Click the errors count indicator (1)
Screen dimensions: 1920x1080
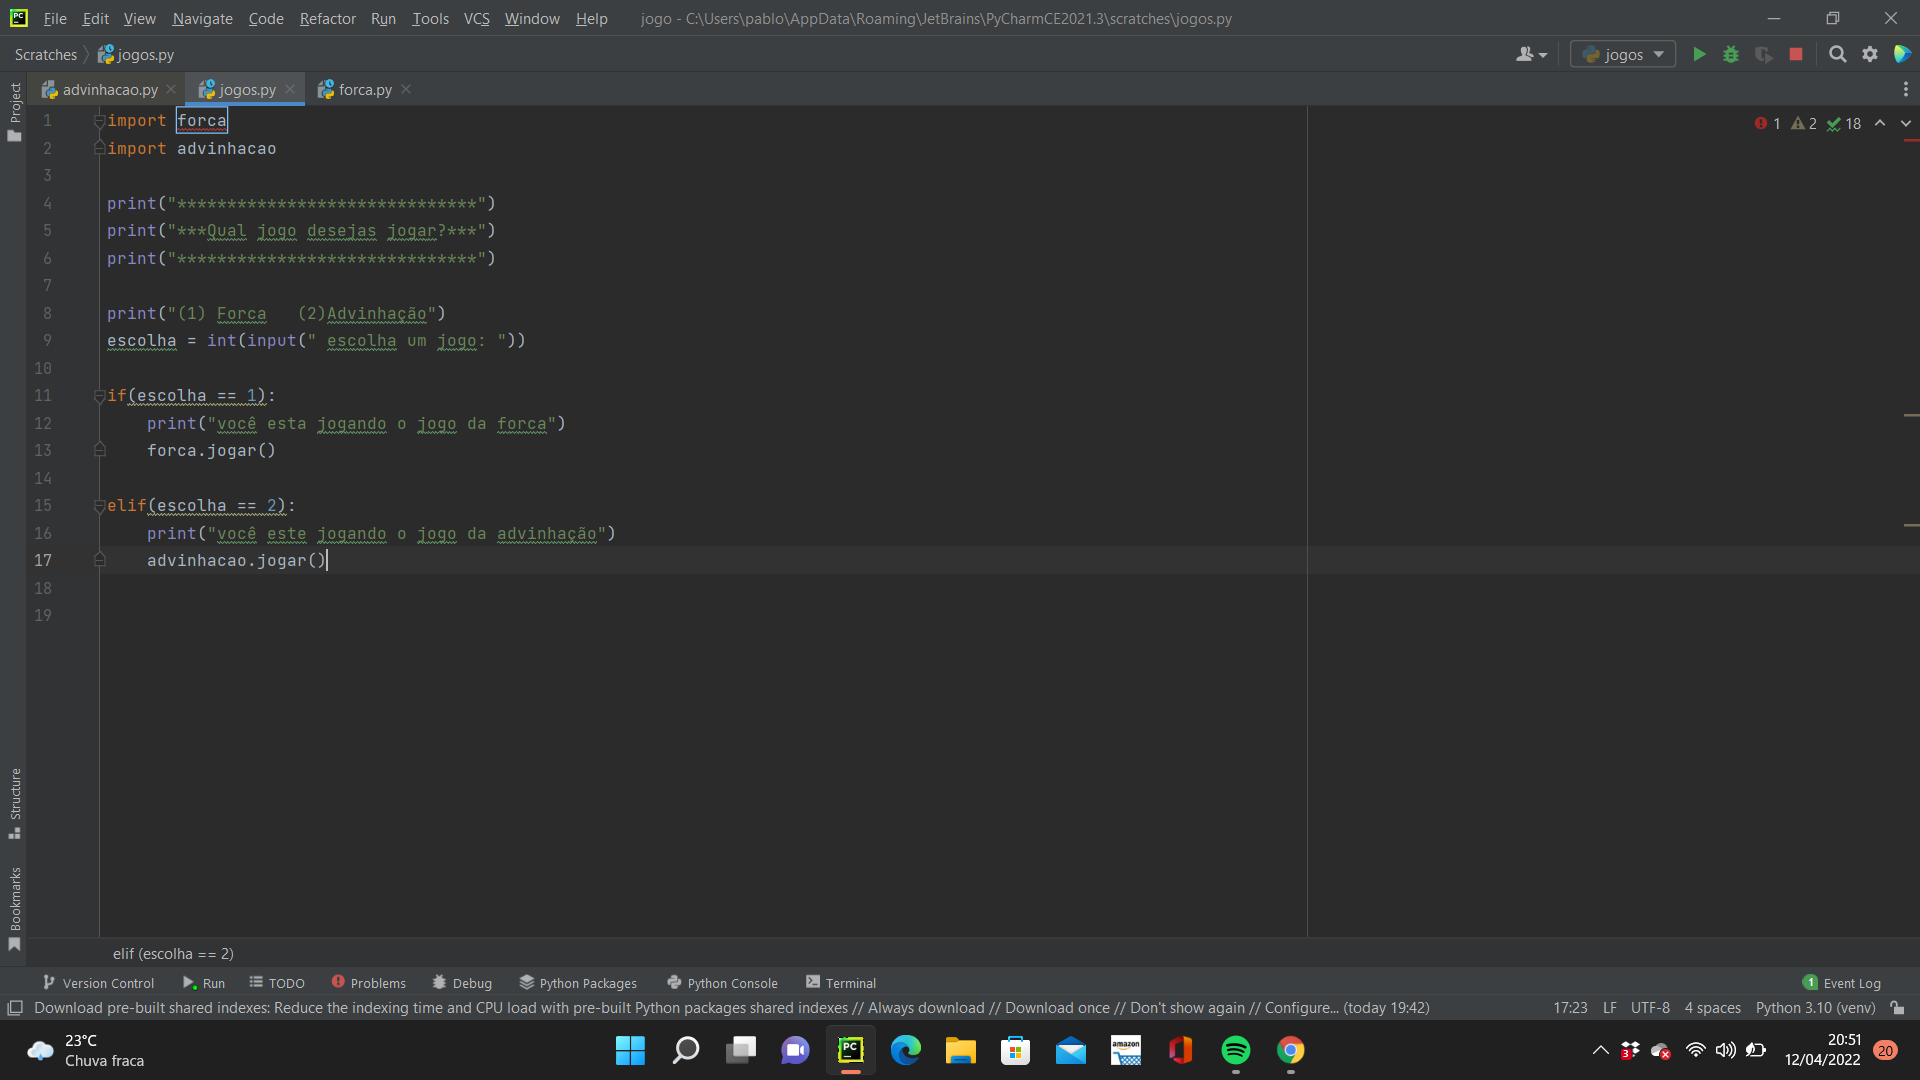pos(1768,124)
